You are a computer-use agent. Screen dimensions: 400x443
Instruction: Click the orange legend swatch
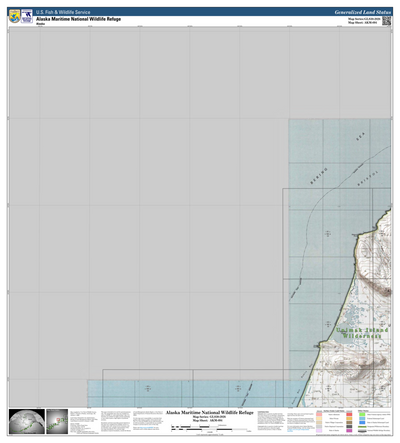[x=349, y=418]
